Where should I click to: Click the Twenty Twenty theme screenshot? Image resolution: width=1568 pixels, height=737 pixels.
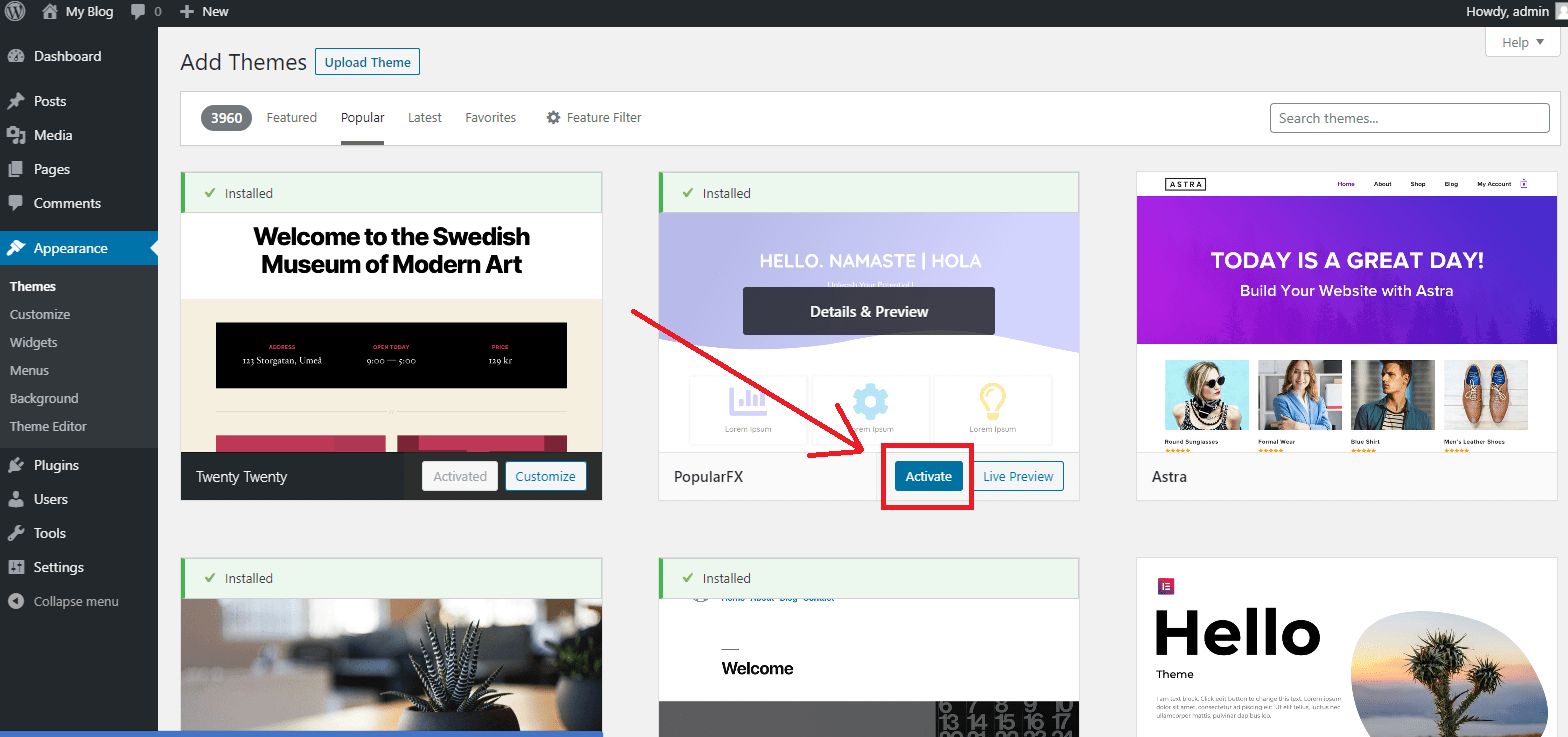pyautogui.click(x=391, y=332)
